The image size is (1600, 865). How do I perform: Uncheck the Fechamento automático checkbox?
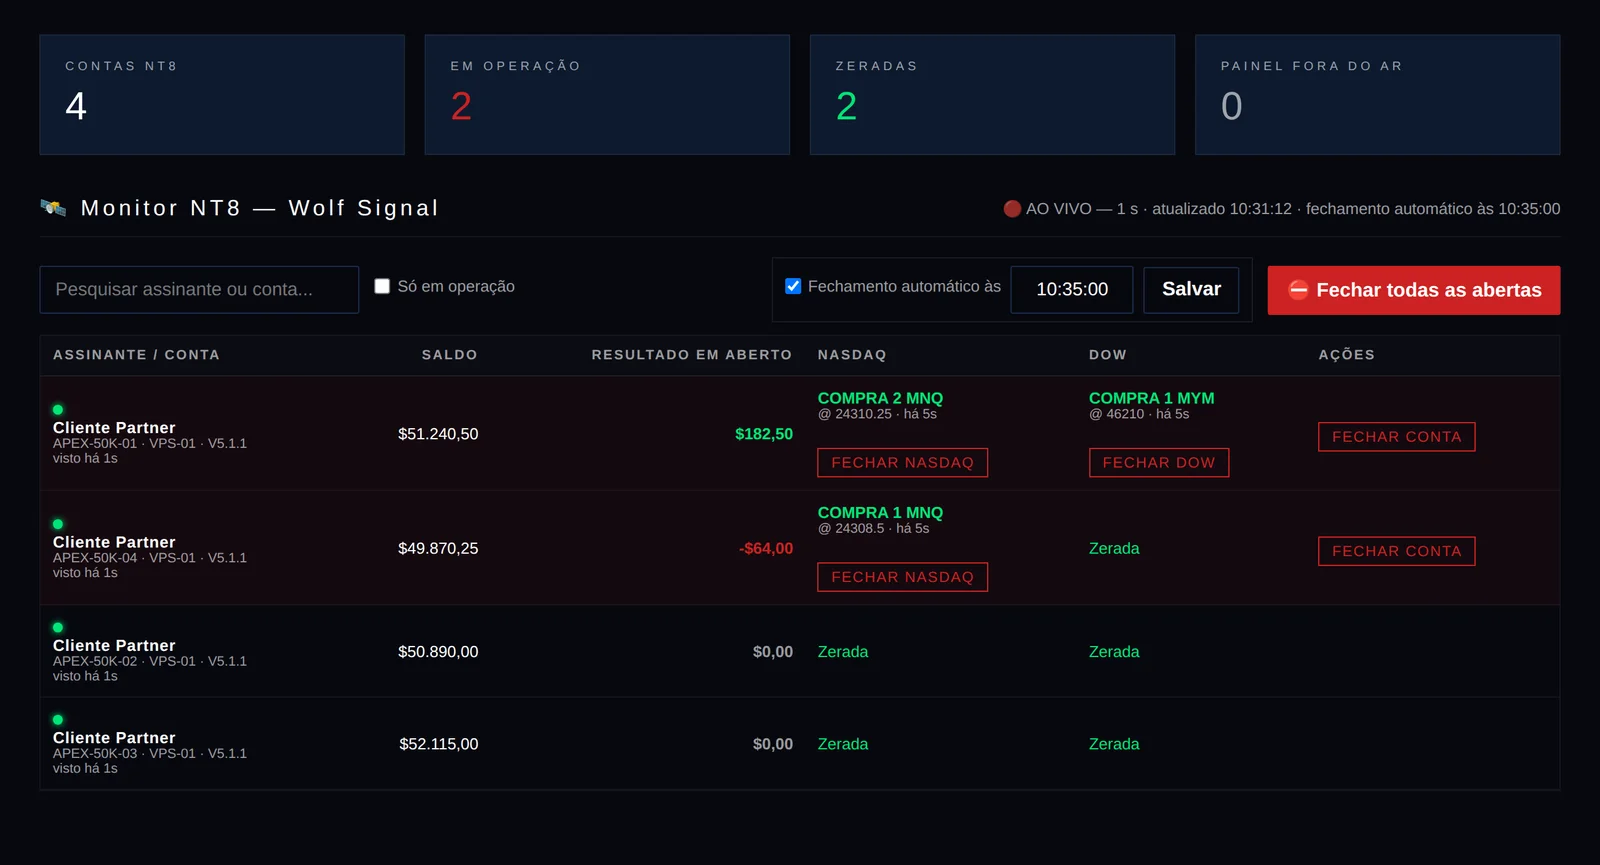(x=793, y=286)
